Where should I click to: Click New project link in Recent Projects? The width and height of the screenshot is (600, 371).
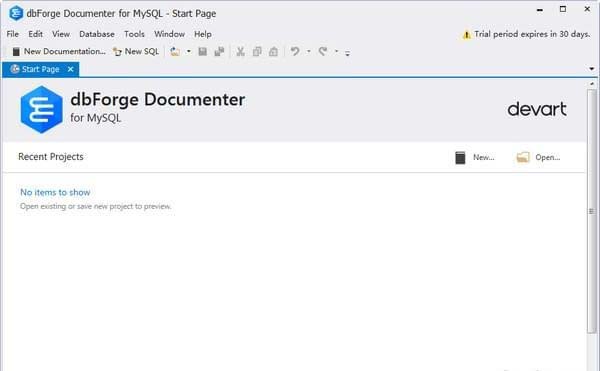(484, 157)
